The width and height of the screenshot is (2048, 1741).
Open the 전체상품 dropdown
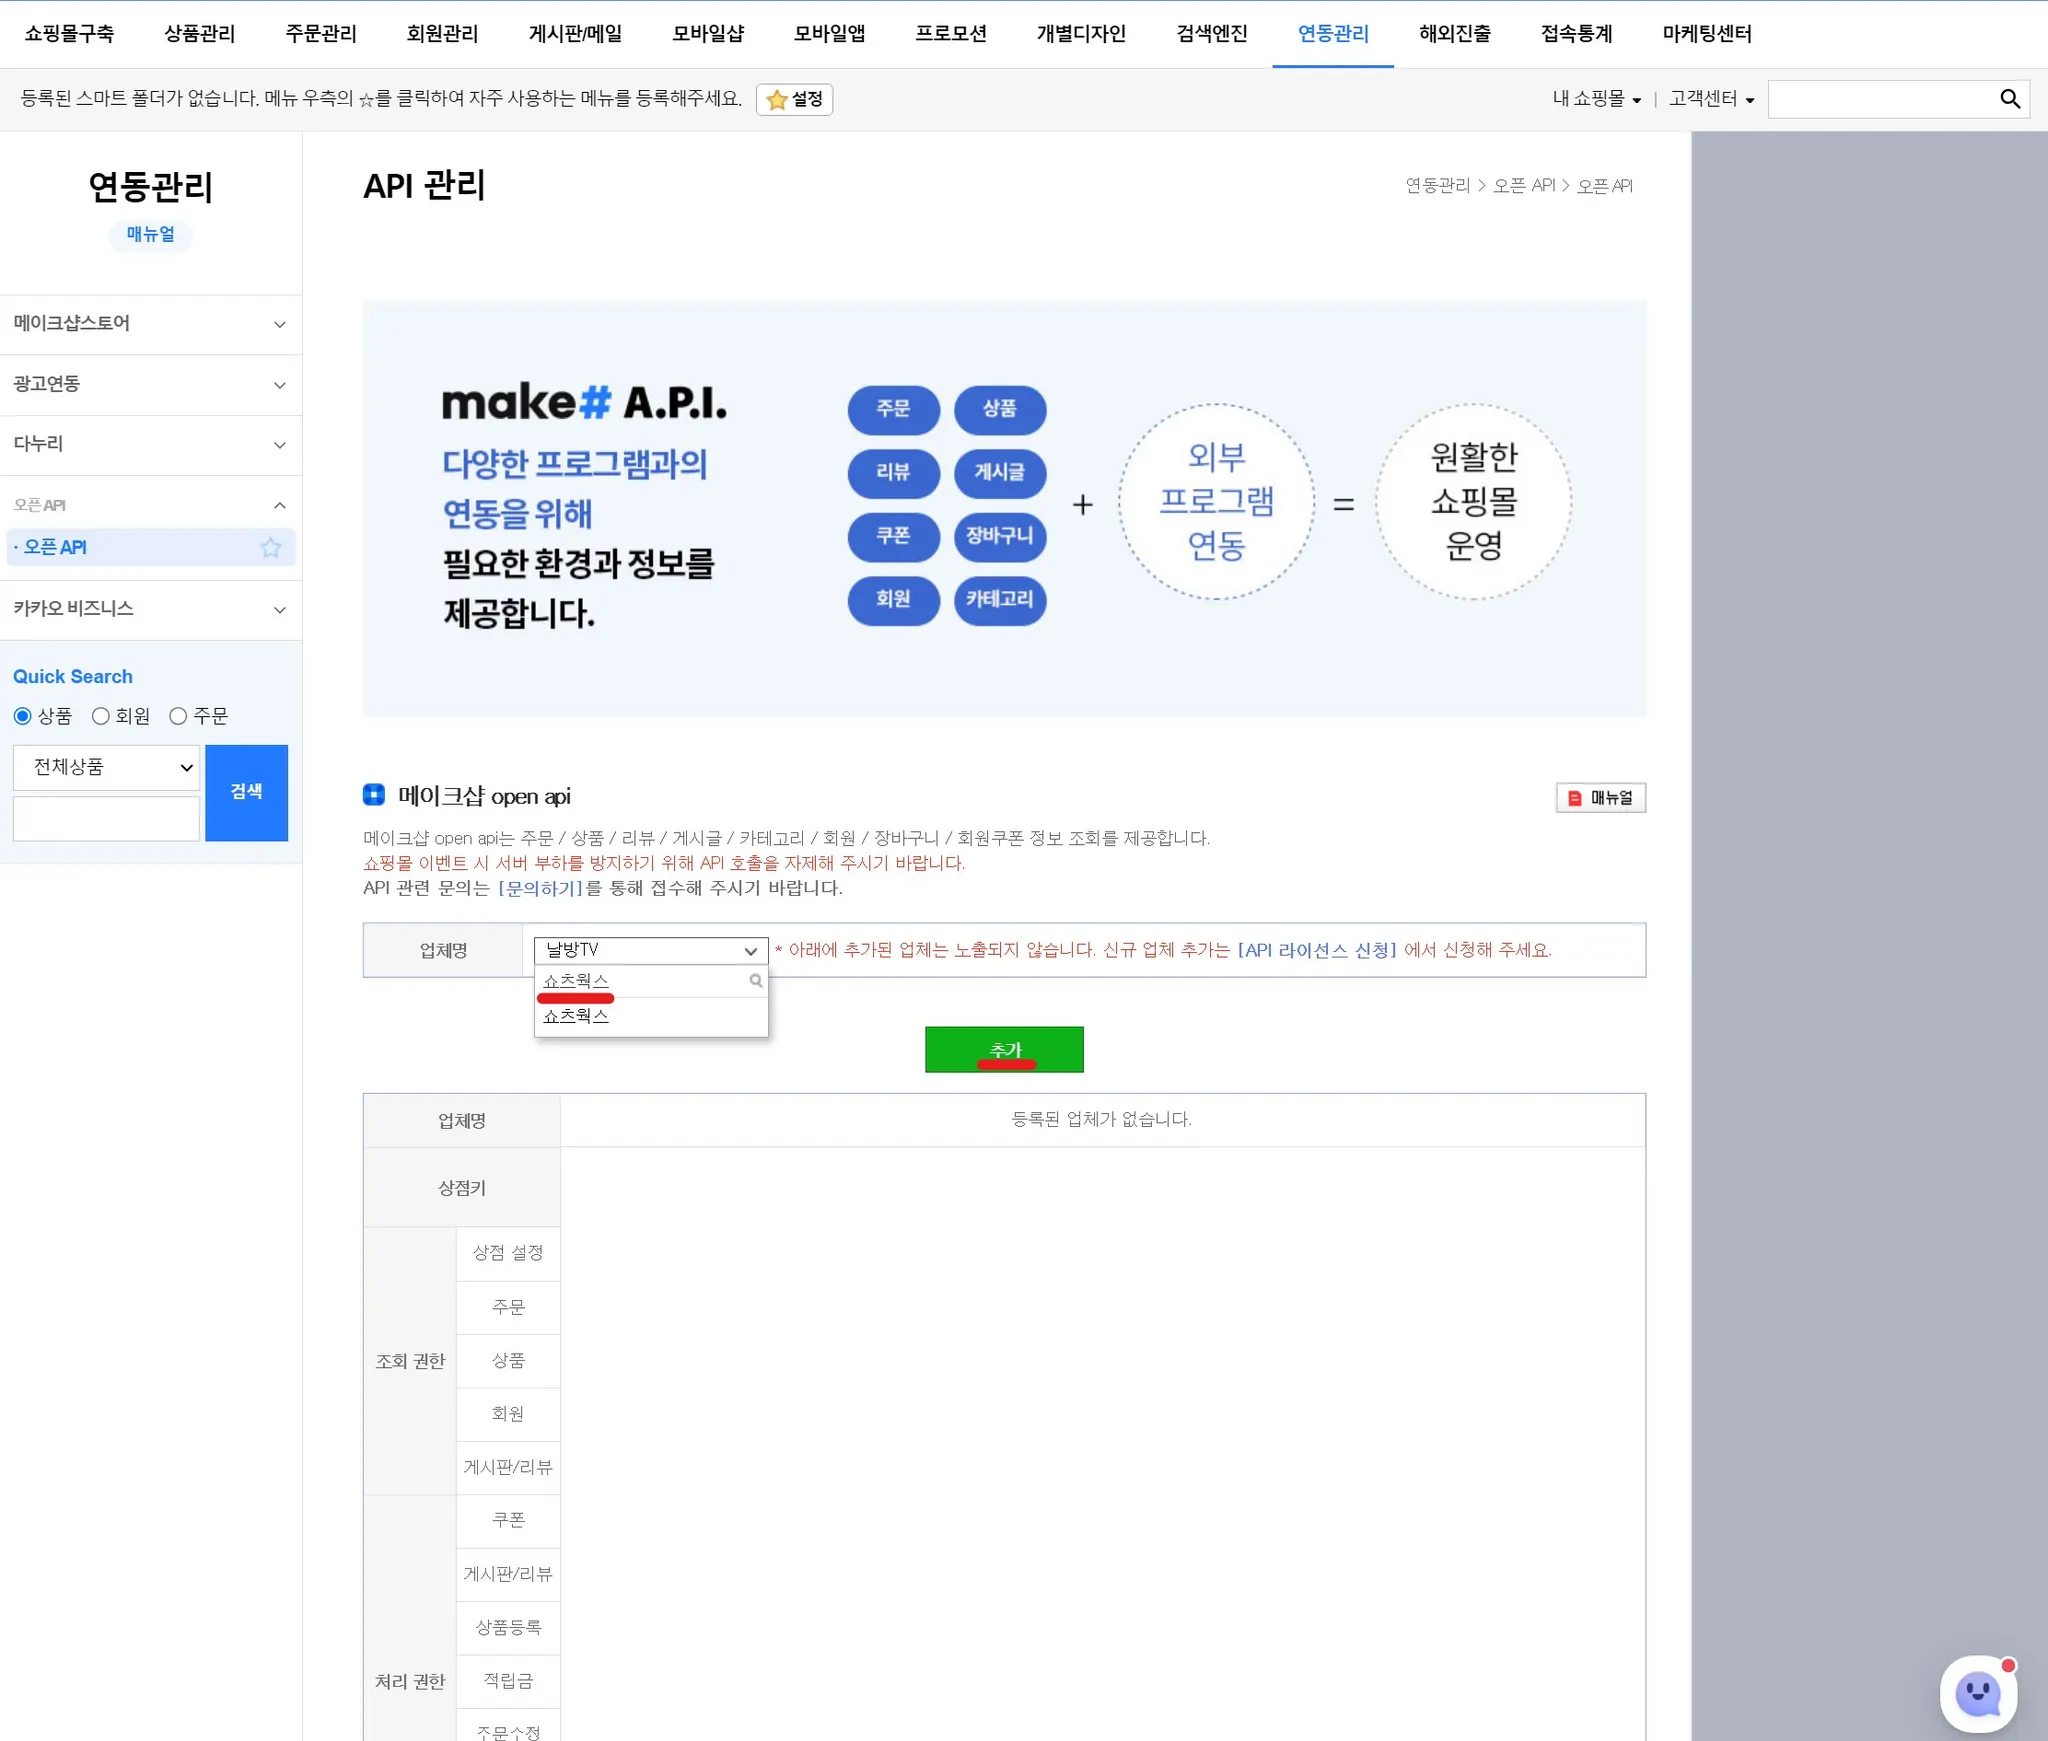click(x=107, y=767)
